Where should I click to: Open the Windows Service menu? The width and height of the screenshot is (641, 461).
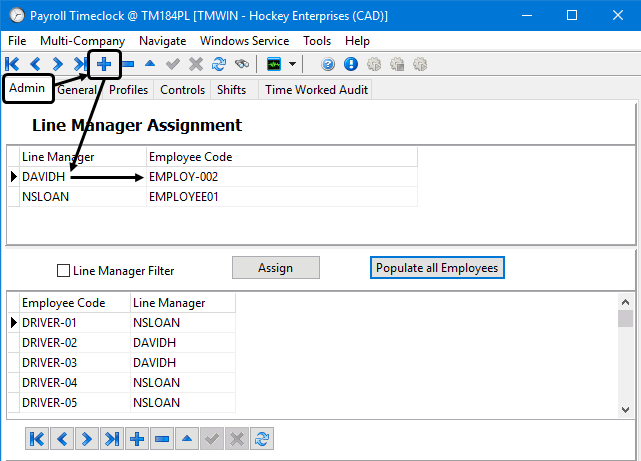pyautogui.click(x=244, y=41)
